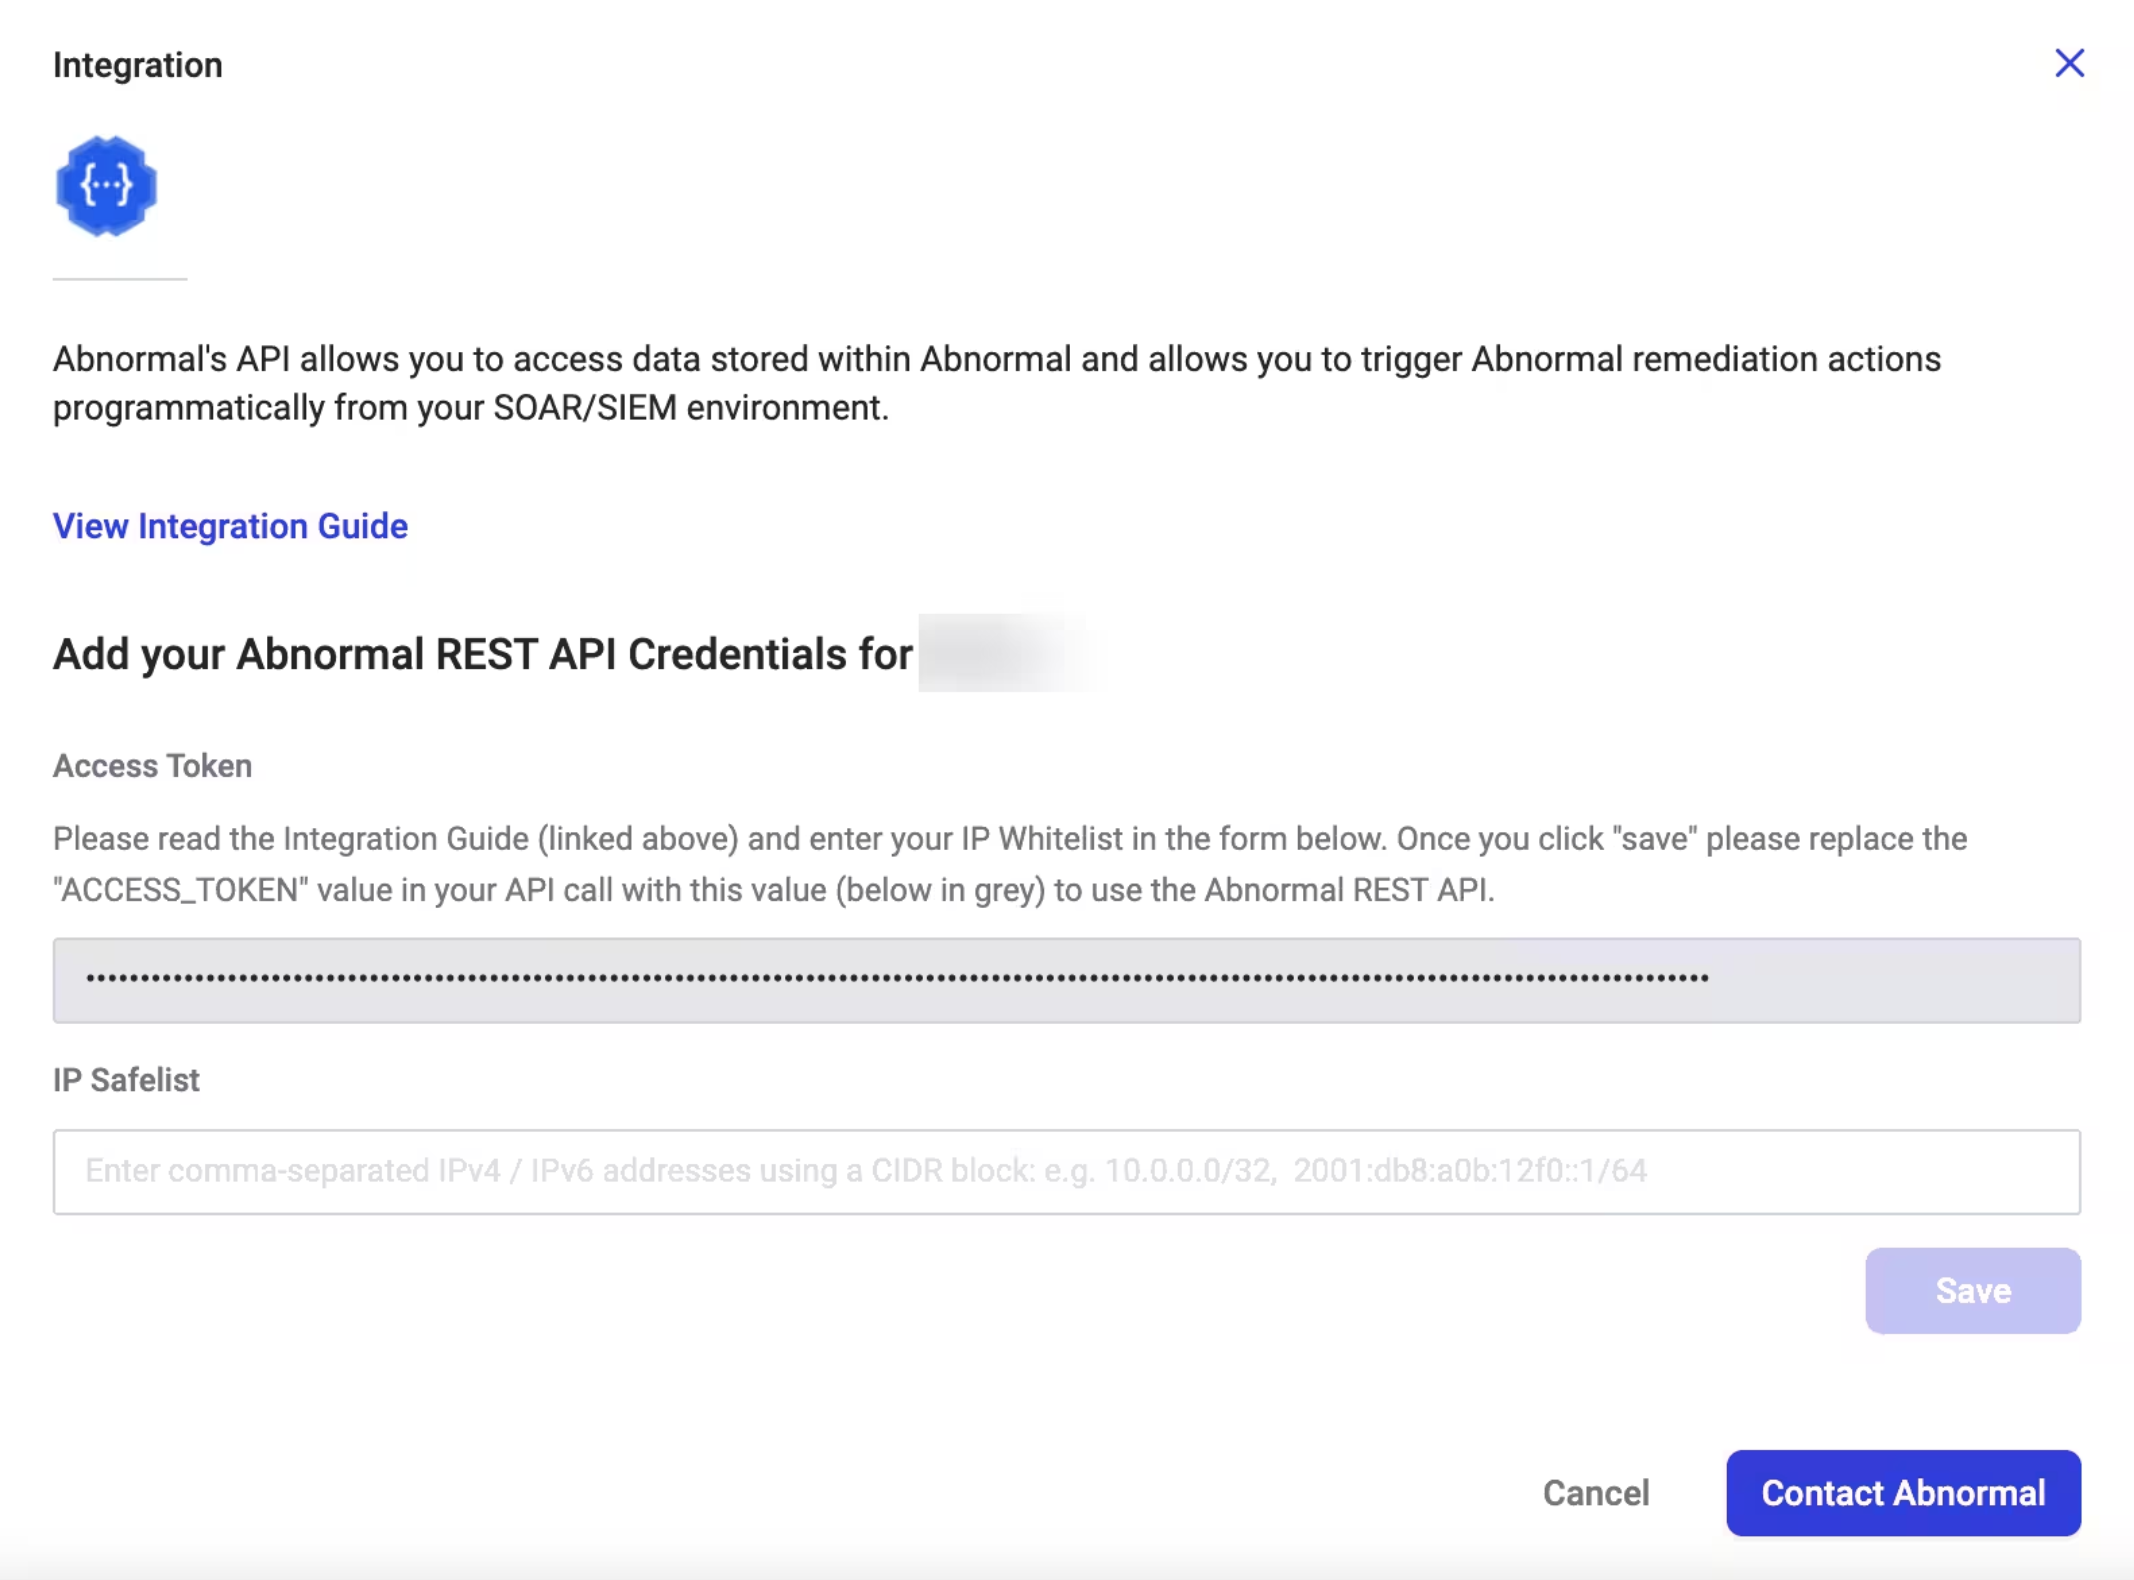Open the View Integration Guide link
Viewport: 2134px width, 1580px height.
point(230,526)
